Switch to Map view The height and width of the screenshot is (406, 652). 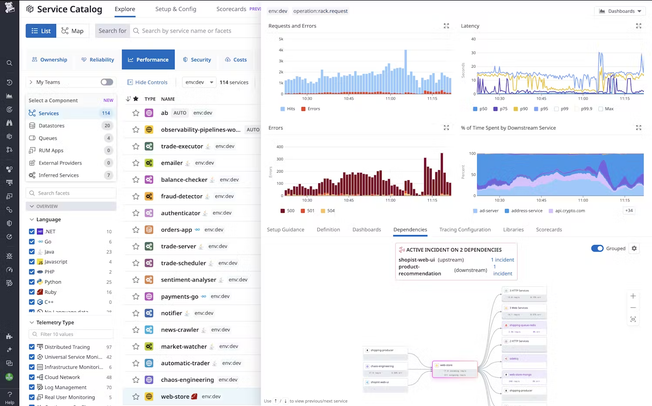73,31
